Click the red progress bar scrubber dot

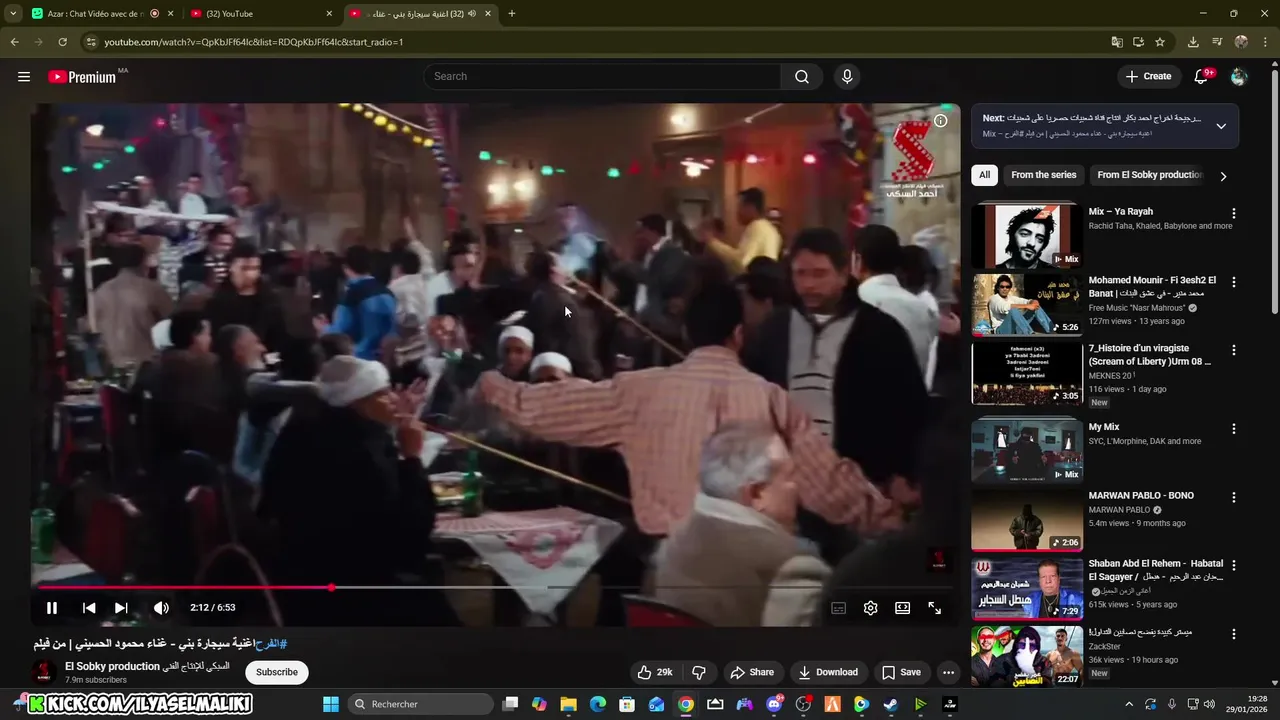[x=331, y=587]
